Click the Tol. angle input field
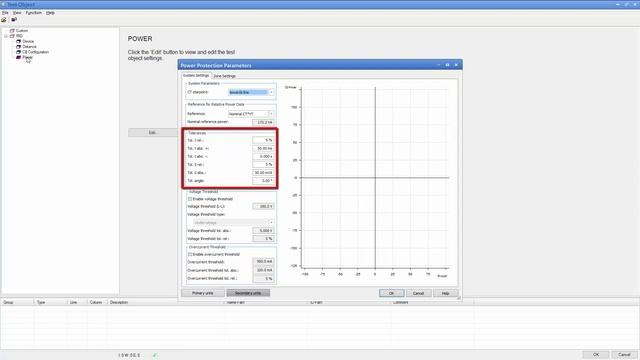 click(263, 180)
